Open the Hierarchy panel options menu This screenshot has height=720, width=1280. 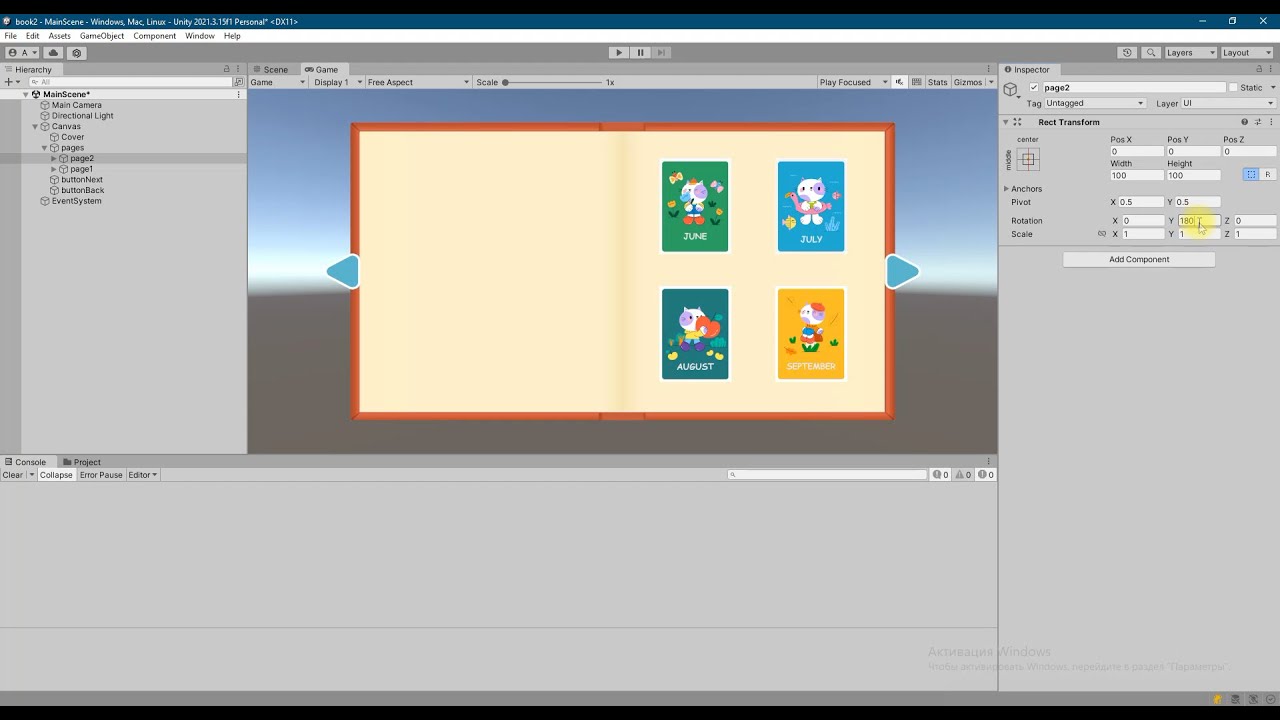pos(239,69)
